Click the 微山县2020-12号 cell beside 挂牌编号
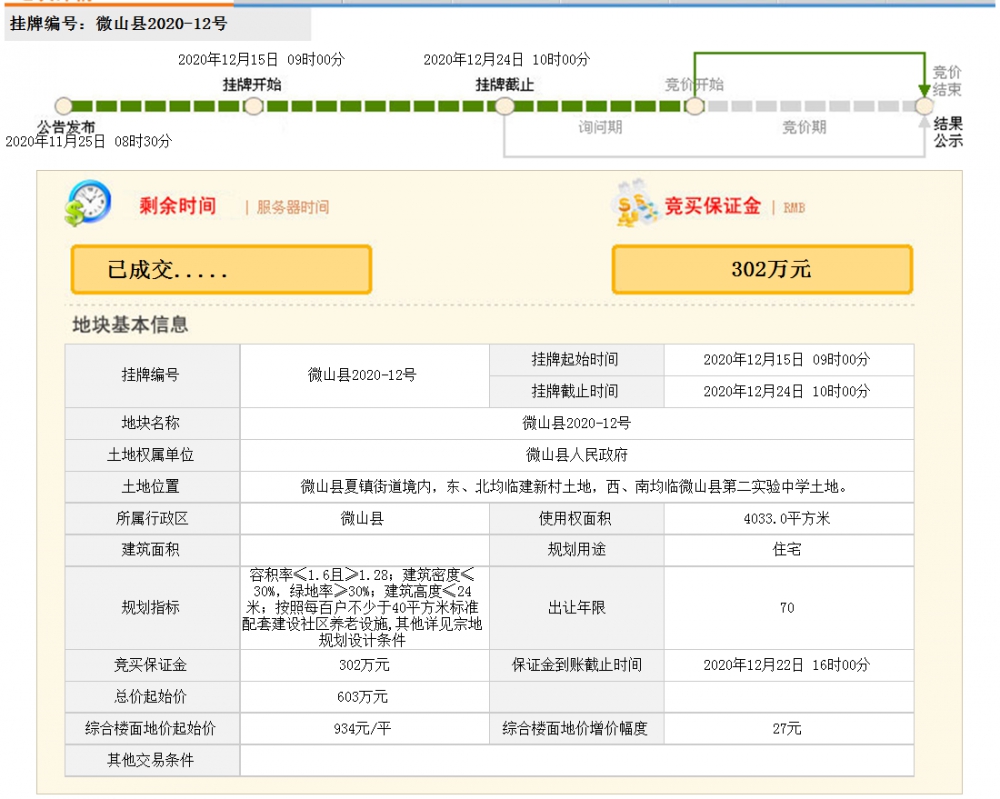The width and height of the screenshot is (1000, 799). tap(364, 376)
